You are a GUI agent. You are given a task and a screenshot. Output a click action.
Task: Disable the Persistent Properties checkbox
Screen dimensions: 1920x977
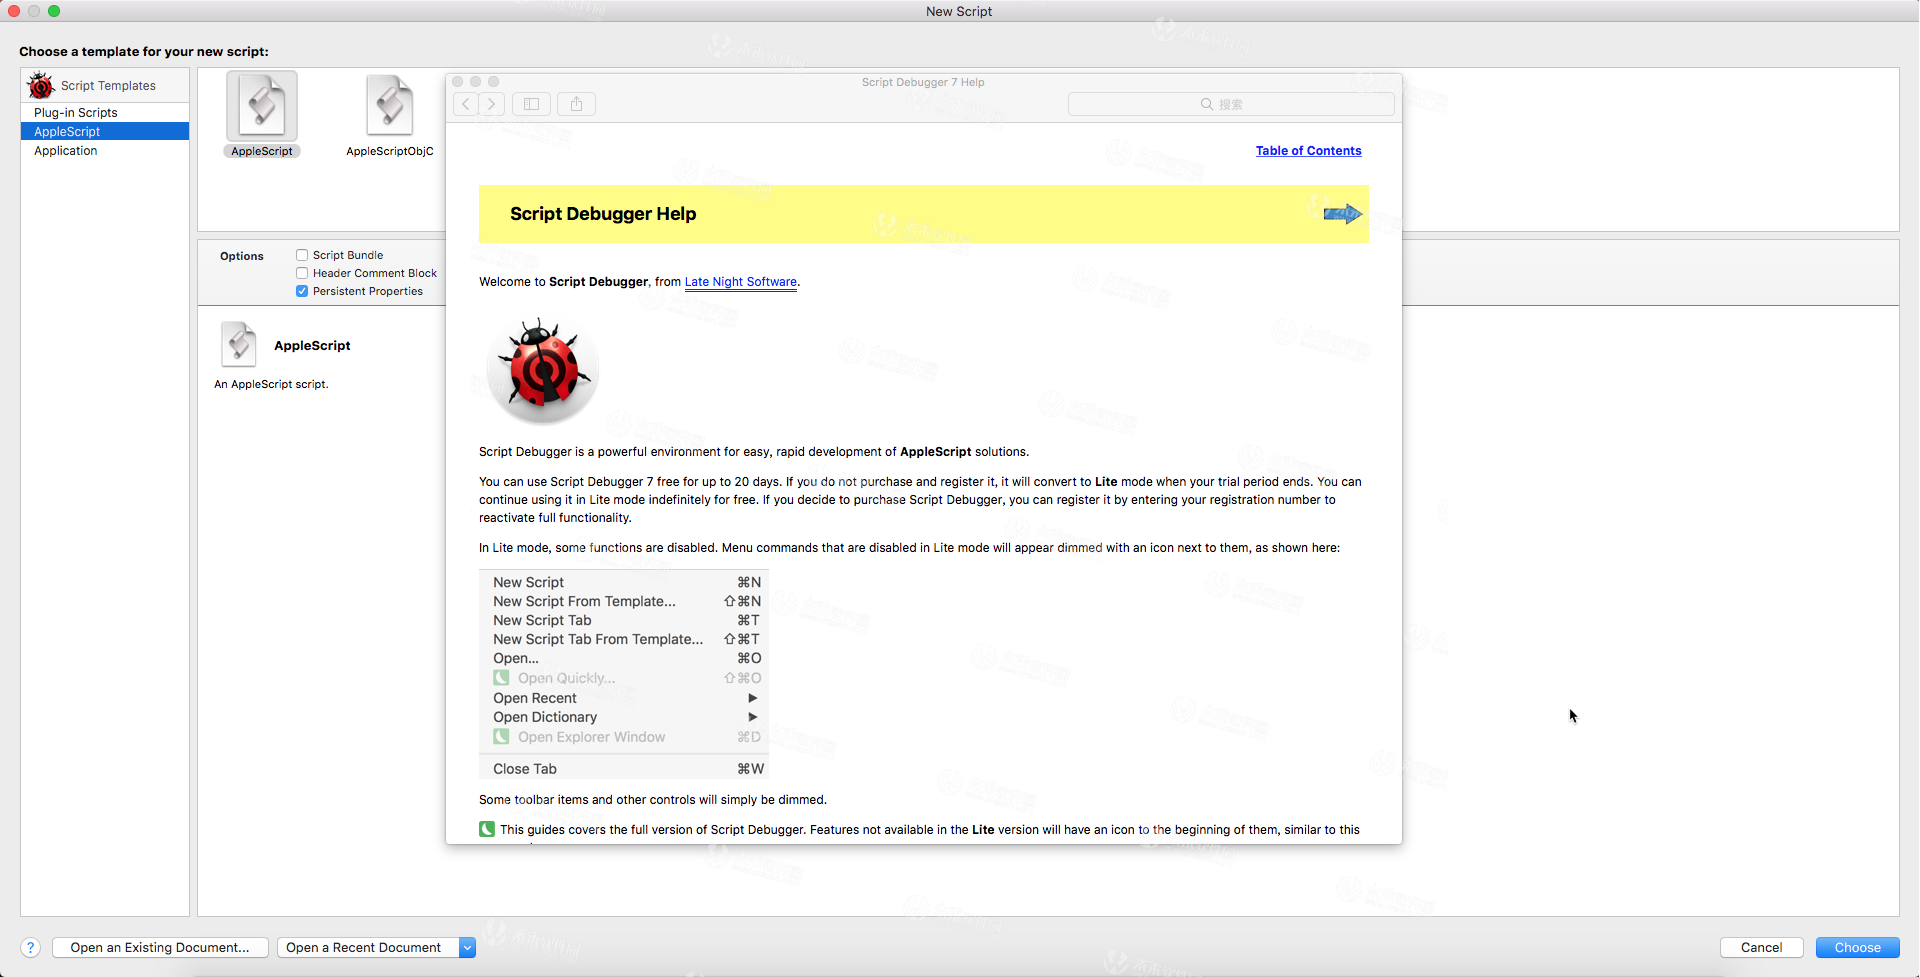[x=302, y=291]
